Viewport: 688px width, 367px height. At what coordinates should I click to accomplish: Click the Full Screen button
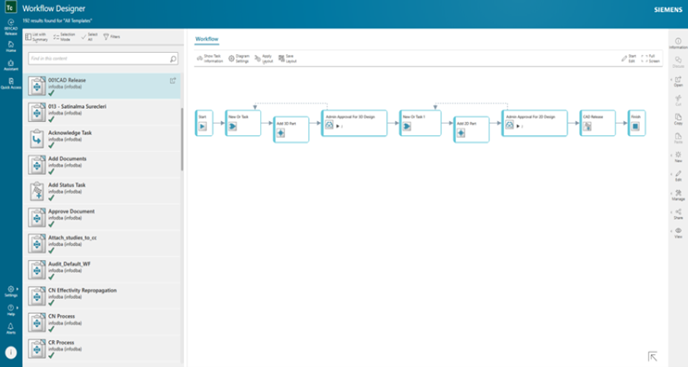pyautogui.click(x=650, y=58)
